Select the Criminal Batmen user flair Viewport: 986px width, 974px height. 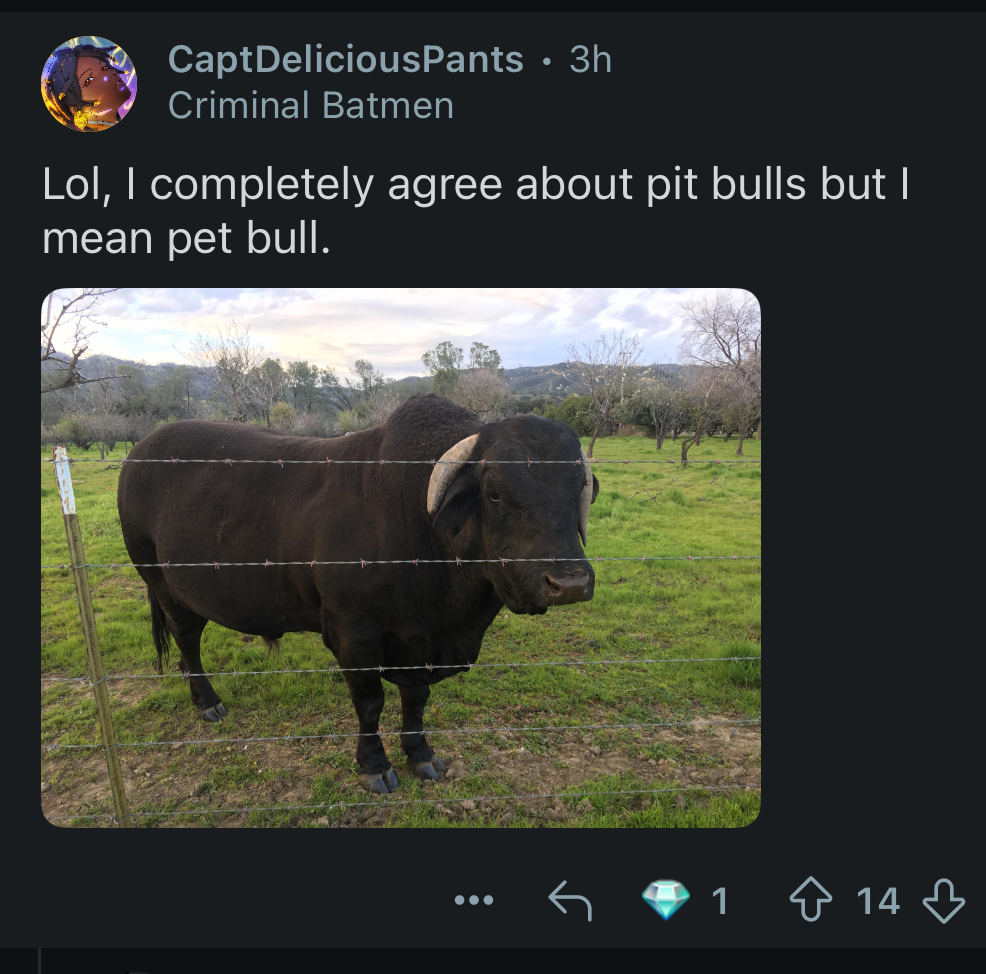coord(310,105)
